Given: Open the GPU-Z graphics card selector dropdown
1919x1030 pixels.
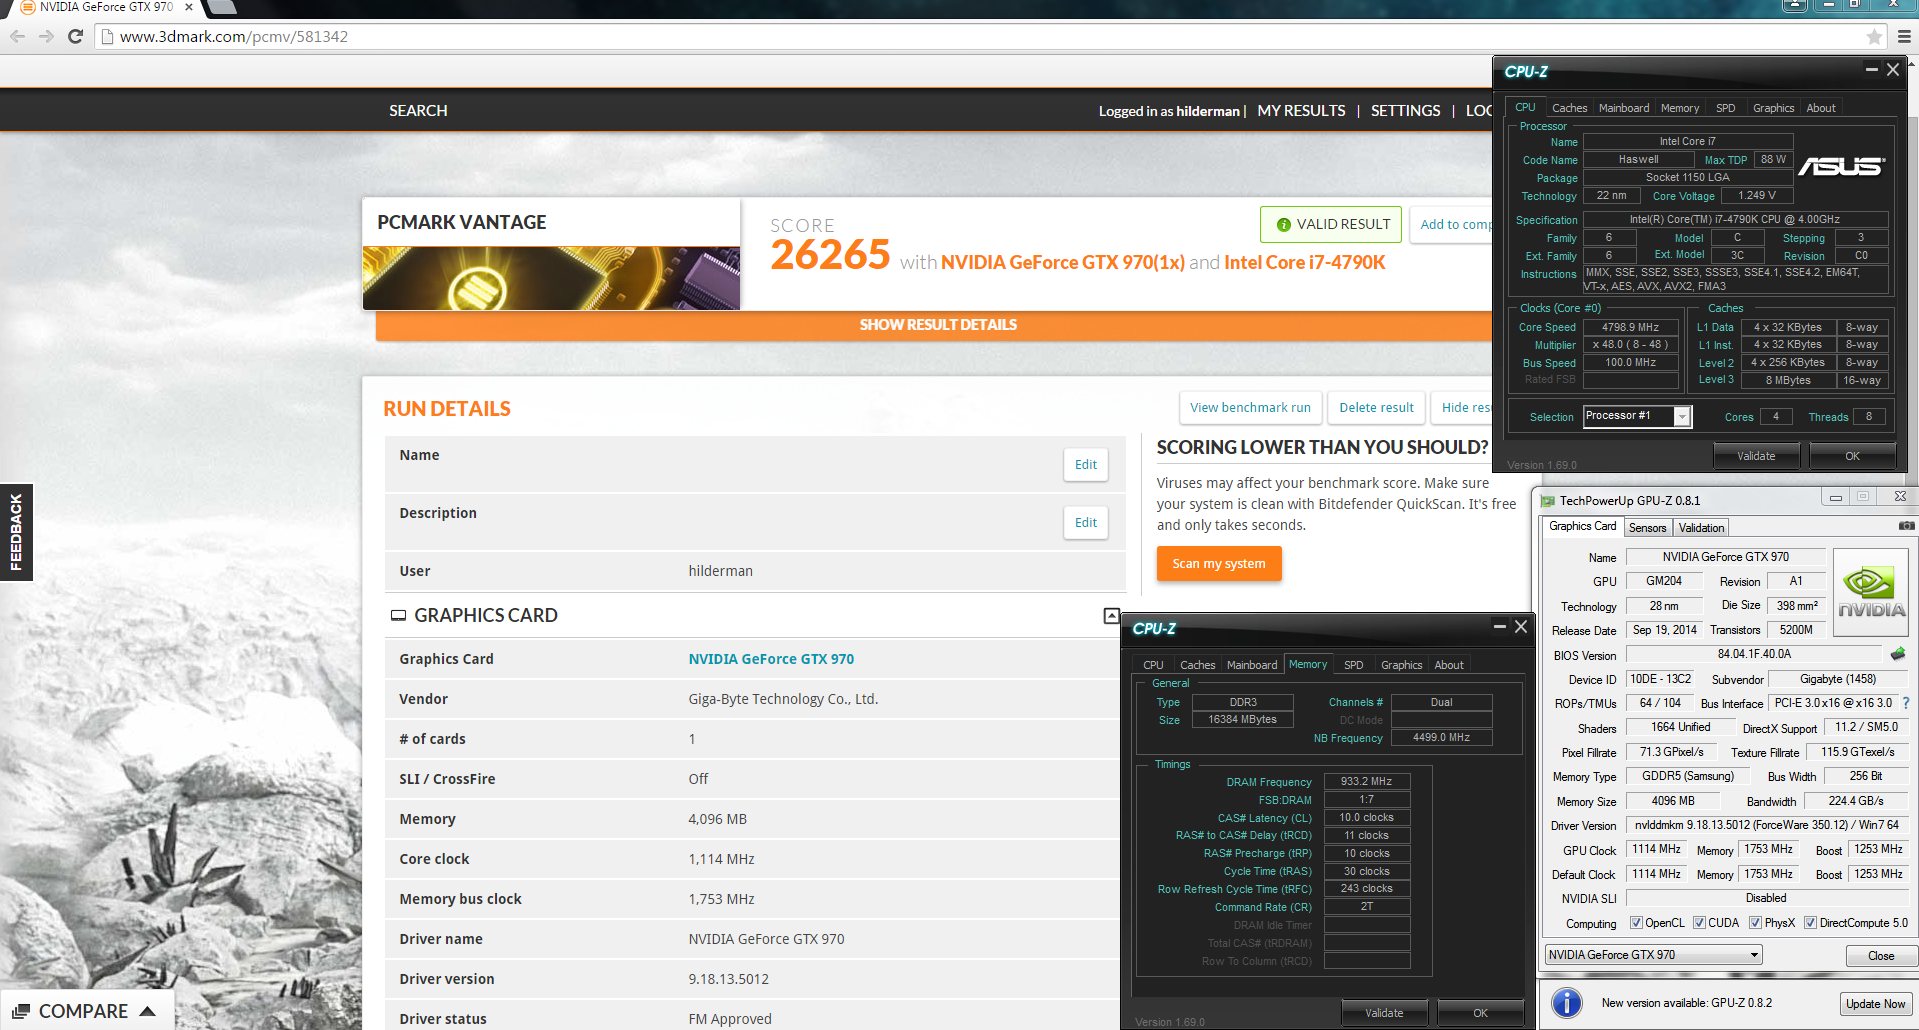Looking at the screenshot, I should (x=1653, y=955).
